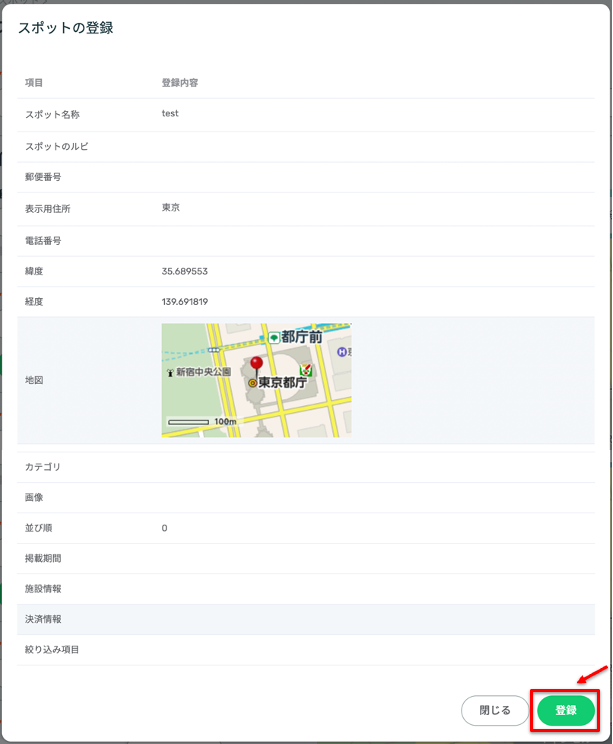Click the 電話番号 label
The image size is (613, 744).
43,241
